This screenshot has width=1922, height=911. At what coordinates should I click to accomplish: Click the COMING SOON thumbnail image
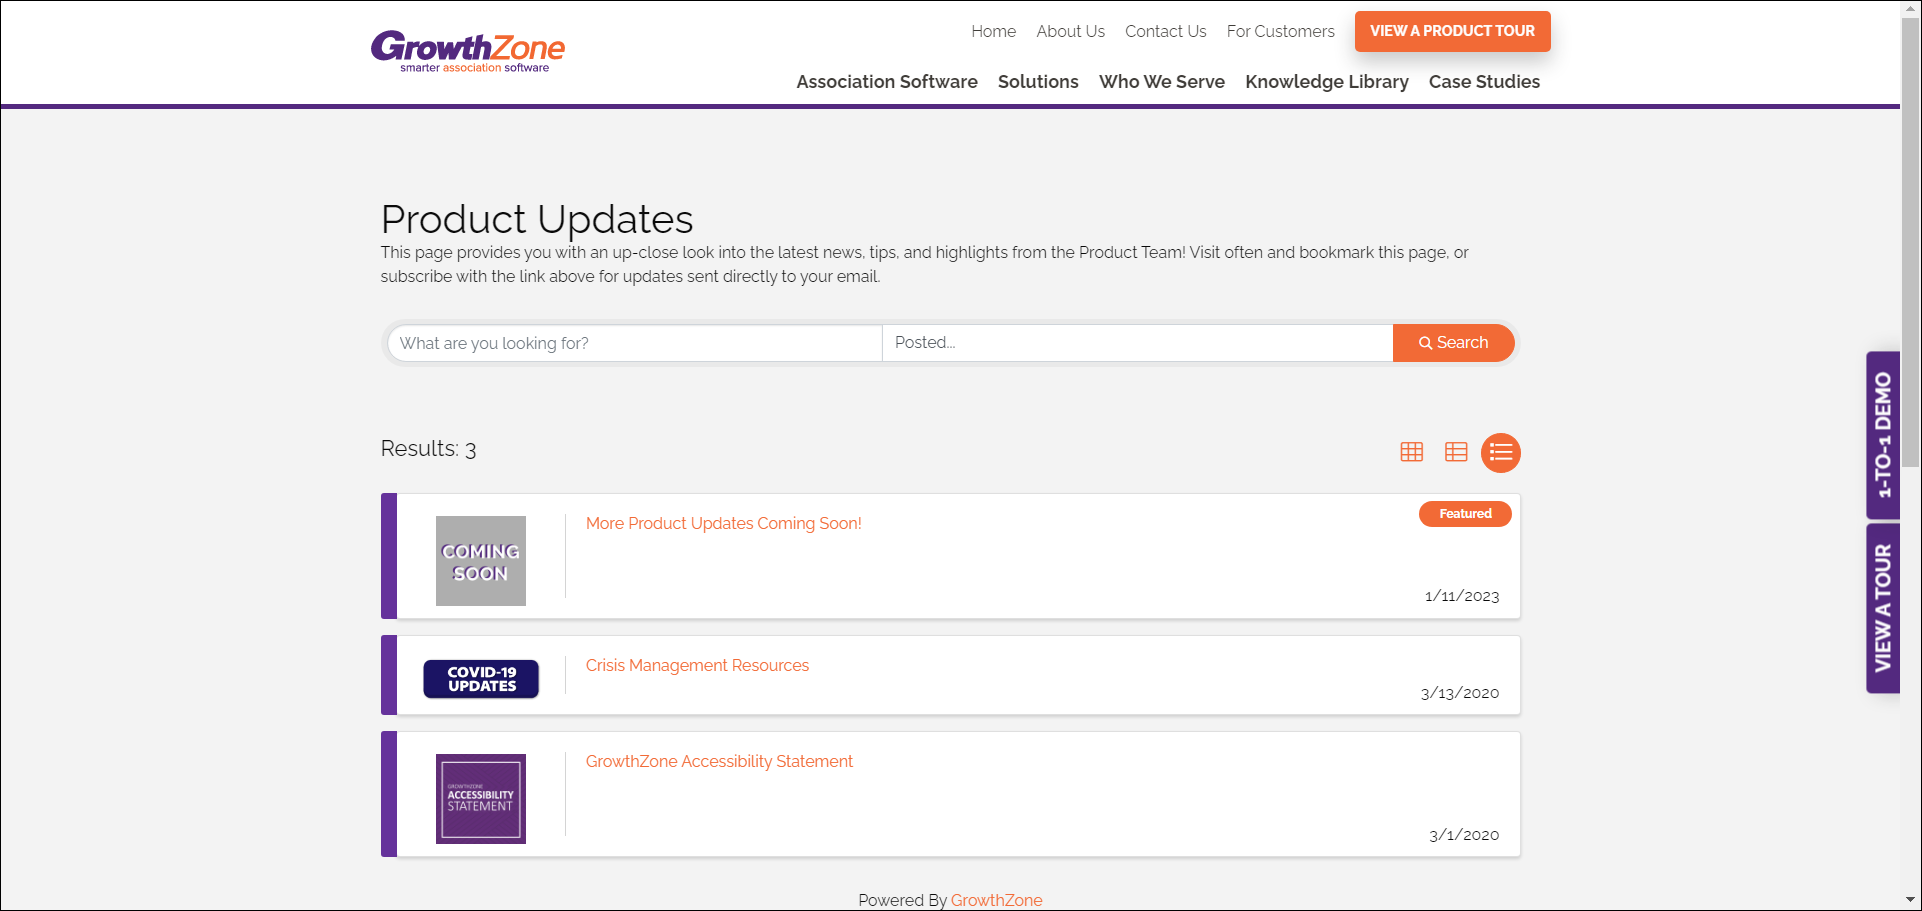click(480, 560)
